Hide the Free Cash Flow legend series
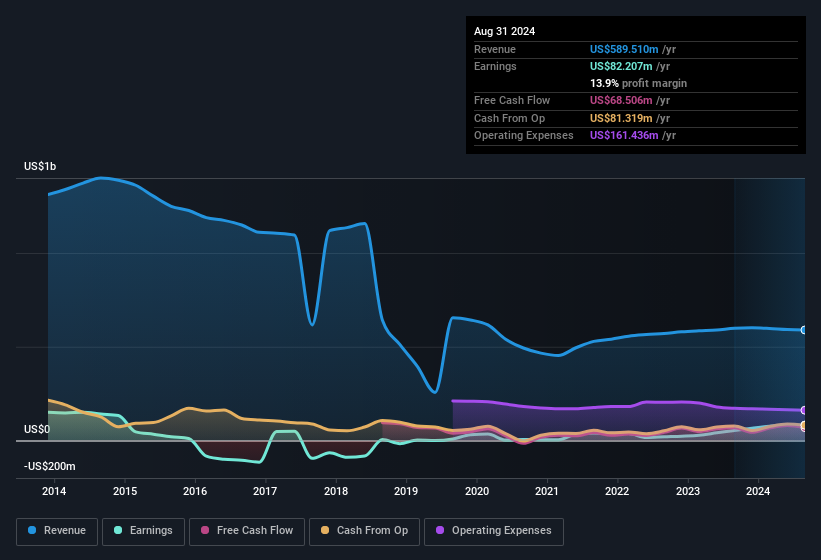821x560 pixels. pyautogui.click(x=248, y=531)
